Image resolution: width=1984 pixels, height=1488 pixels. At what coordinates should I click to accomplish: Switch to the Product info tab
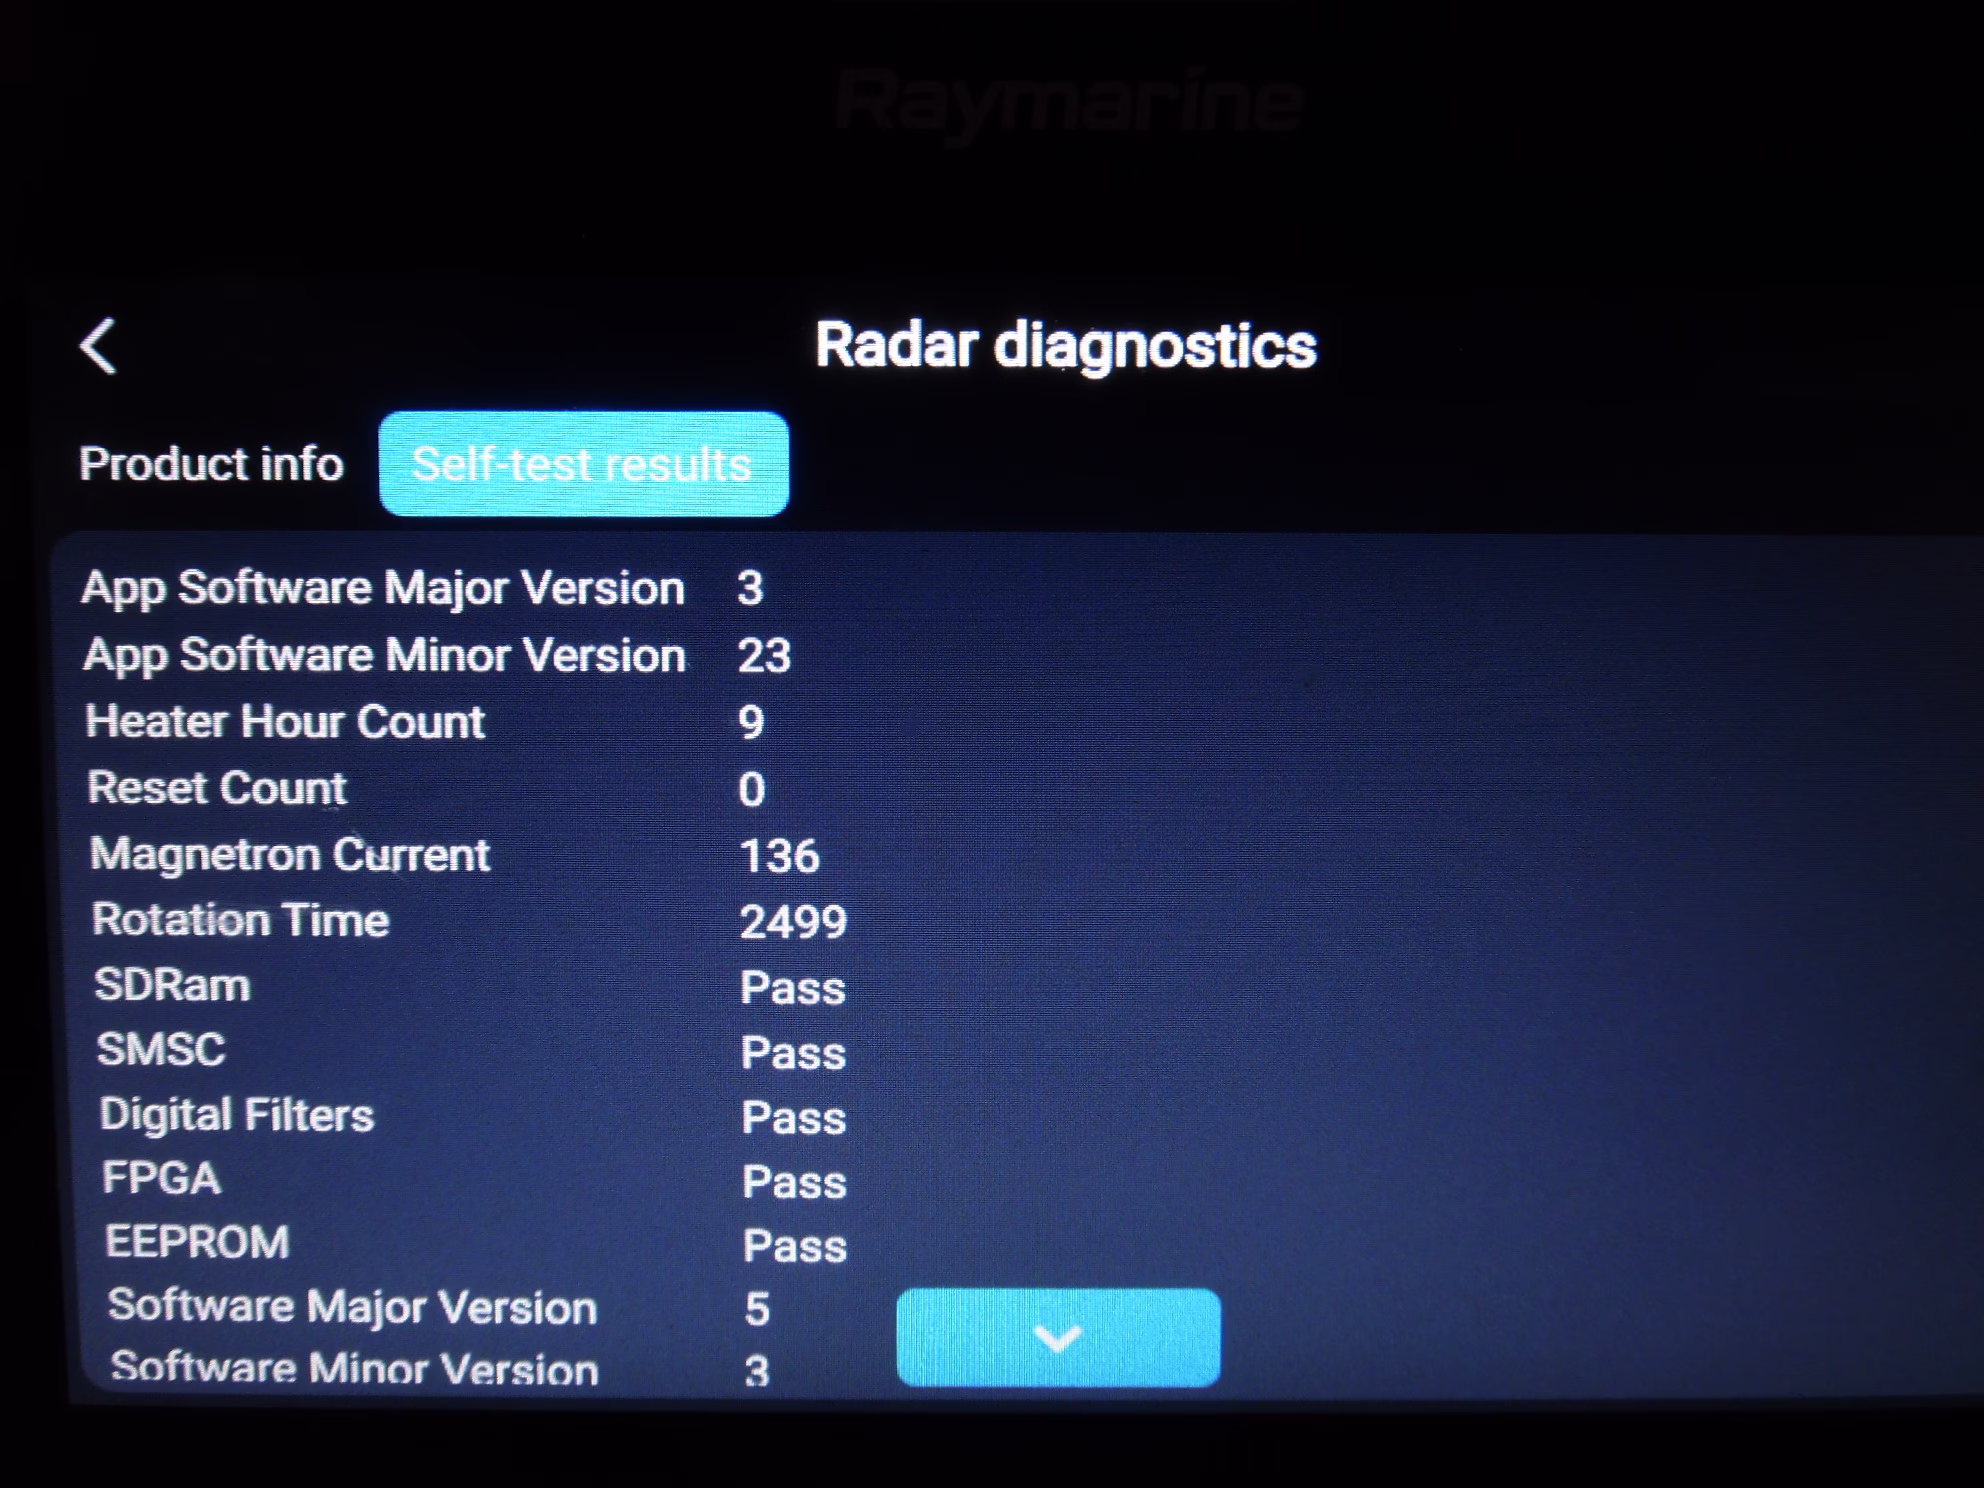pyautogui.click(x=211, y=464)
